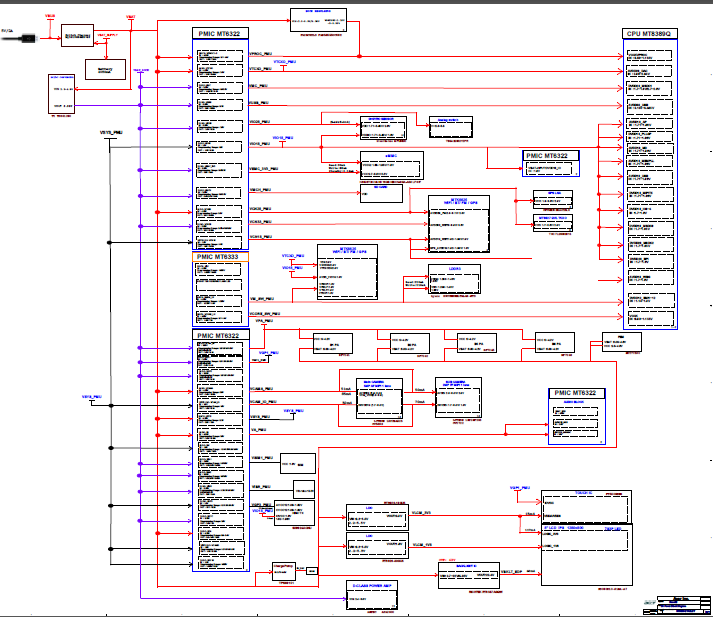This screenshot has width=713, height=617.
Task: Select the VCAM_IO_PMU rail label
Action: click(x=263, y=402)
